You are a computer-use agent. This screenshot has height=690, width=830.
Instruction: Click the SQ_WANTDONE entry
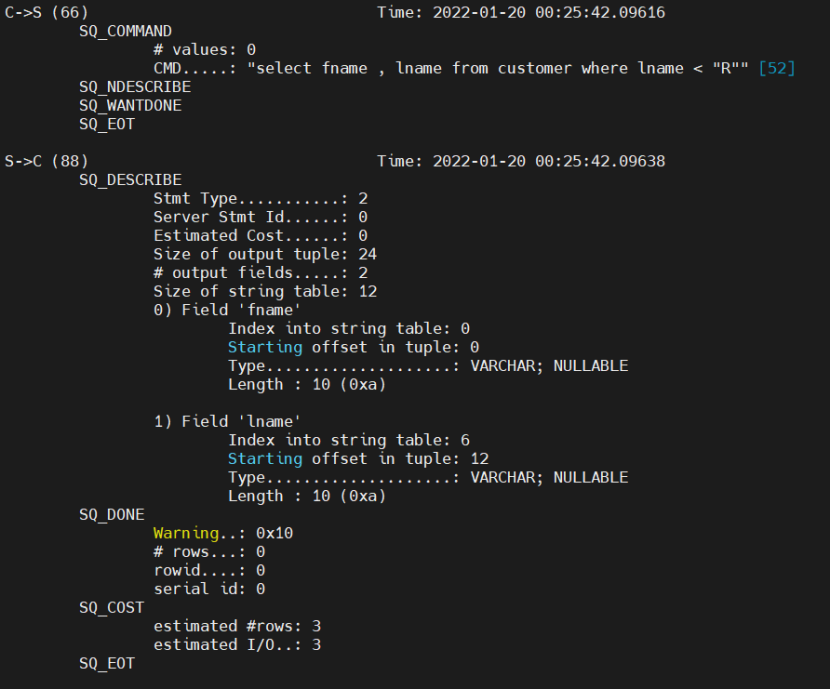pos(130,105)
